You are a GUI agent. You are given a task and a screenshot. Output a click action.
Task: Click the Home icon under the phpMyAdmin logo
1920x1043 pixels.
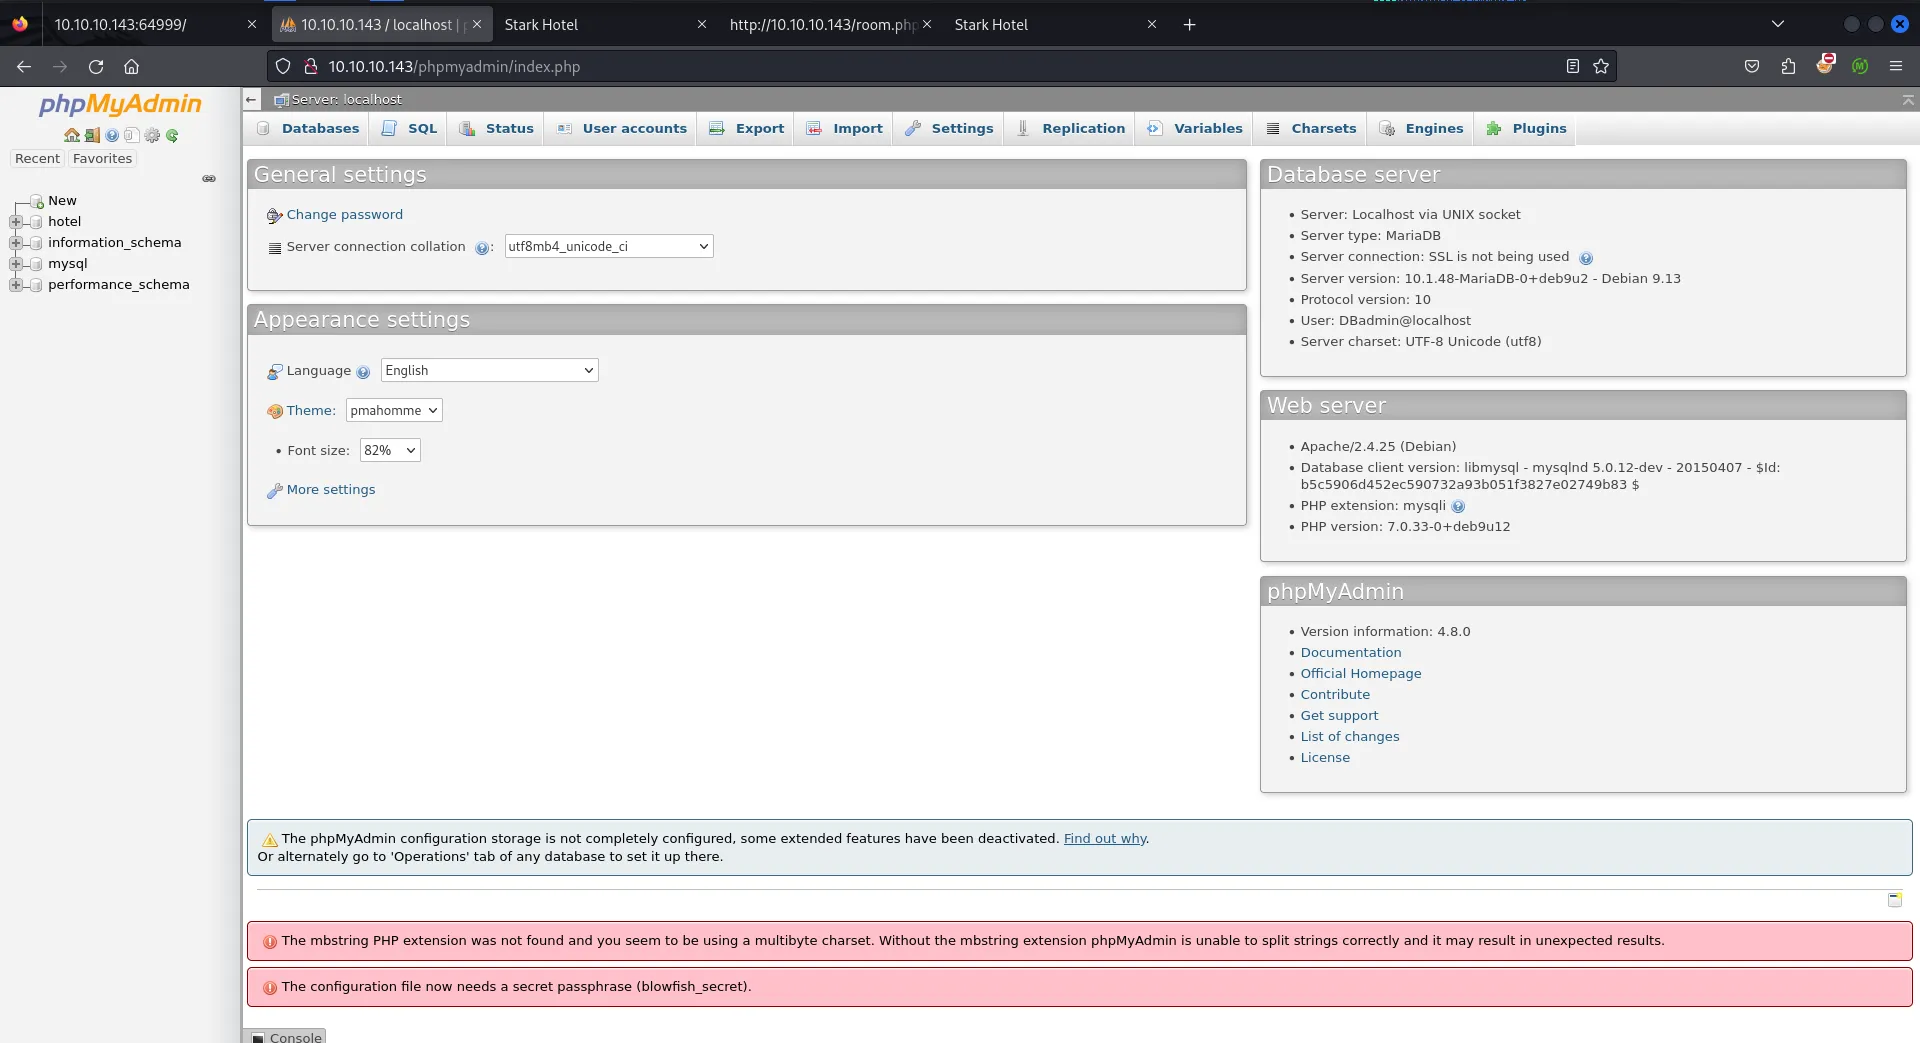pos(71,135)
